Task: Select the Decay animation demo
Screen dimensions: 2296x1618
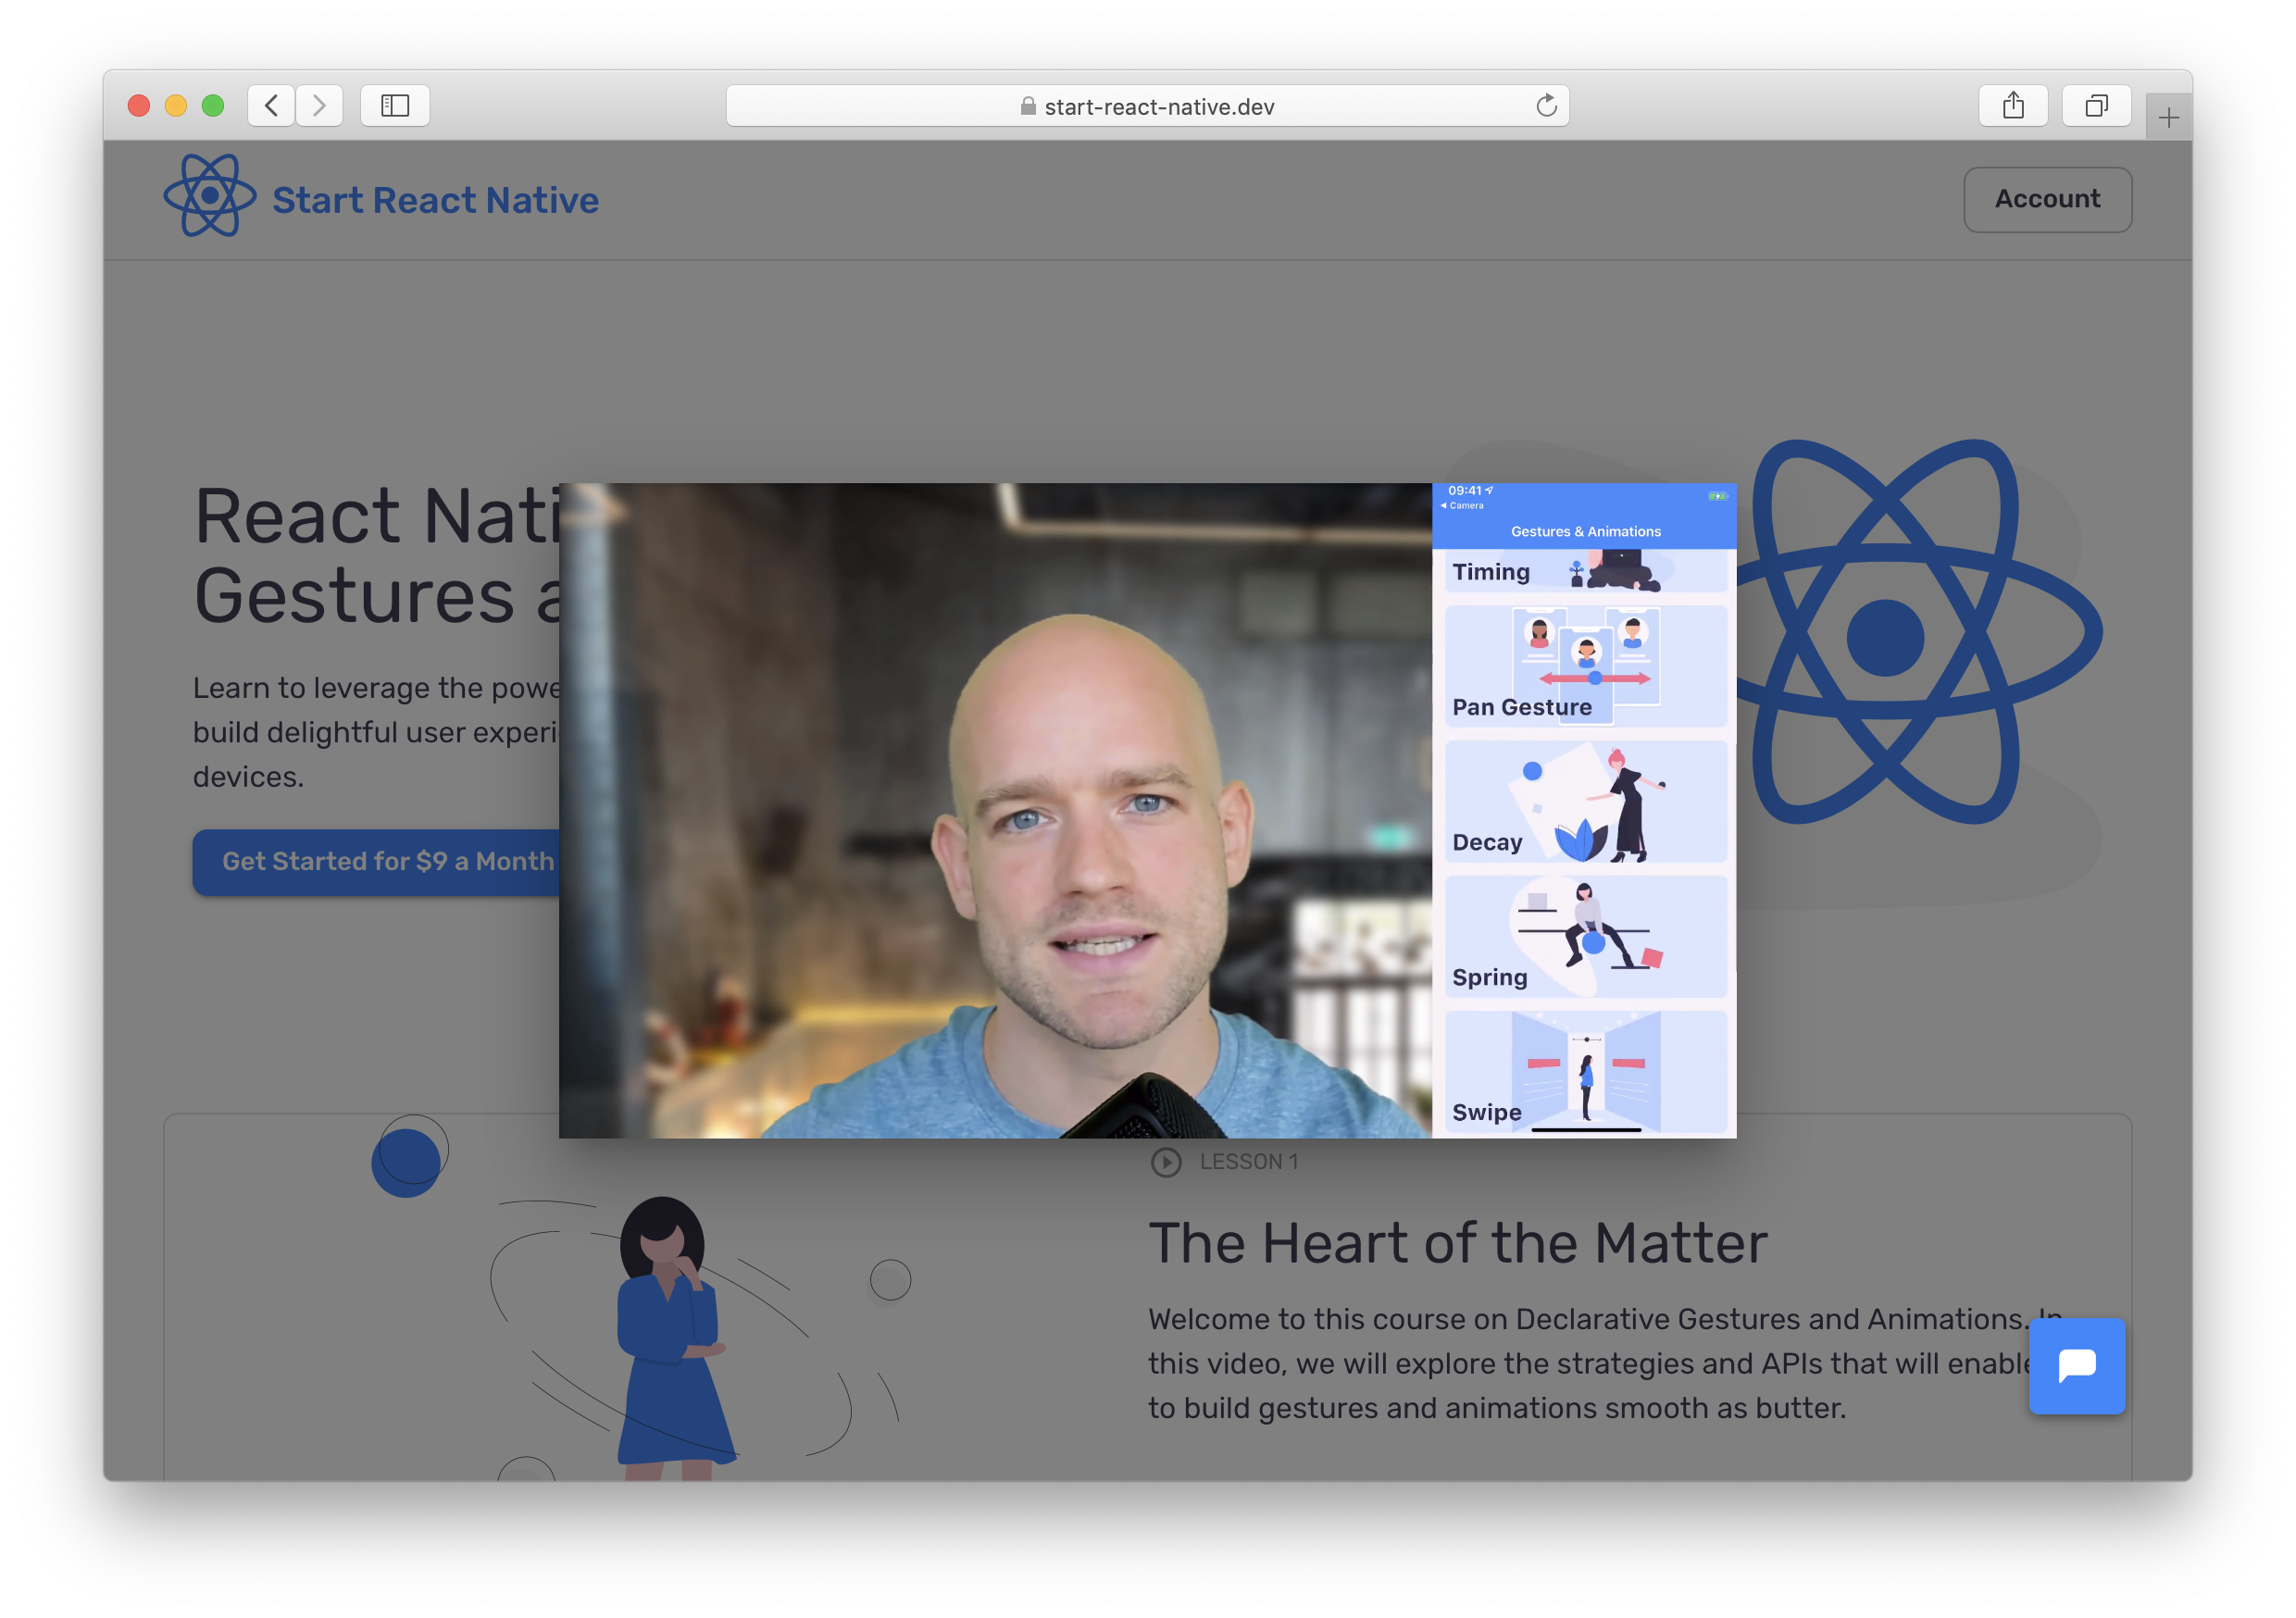Action: point(1585,801)
